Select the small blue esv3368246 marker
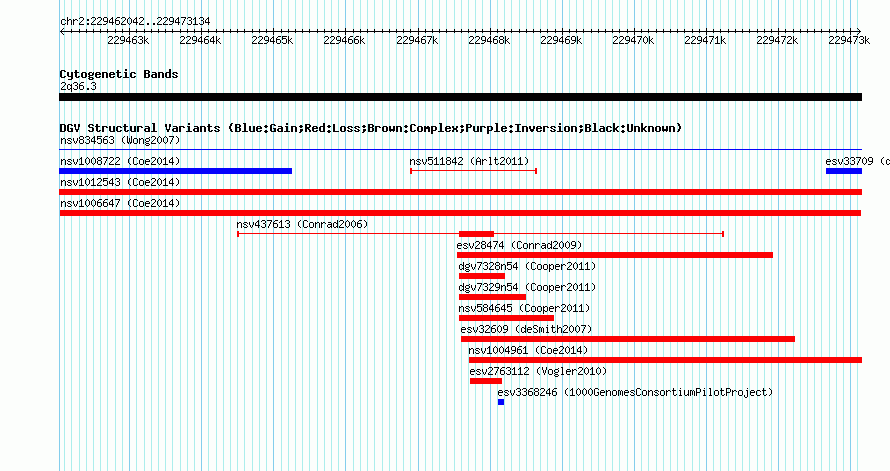 pos(501,402)
